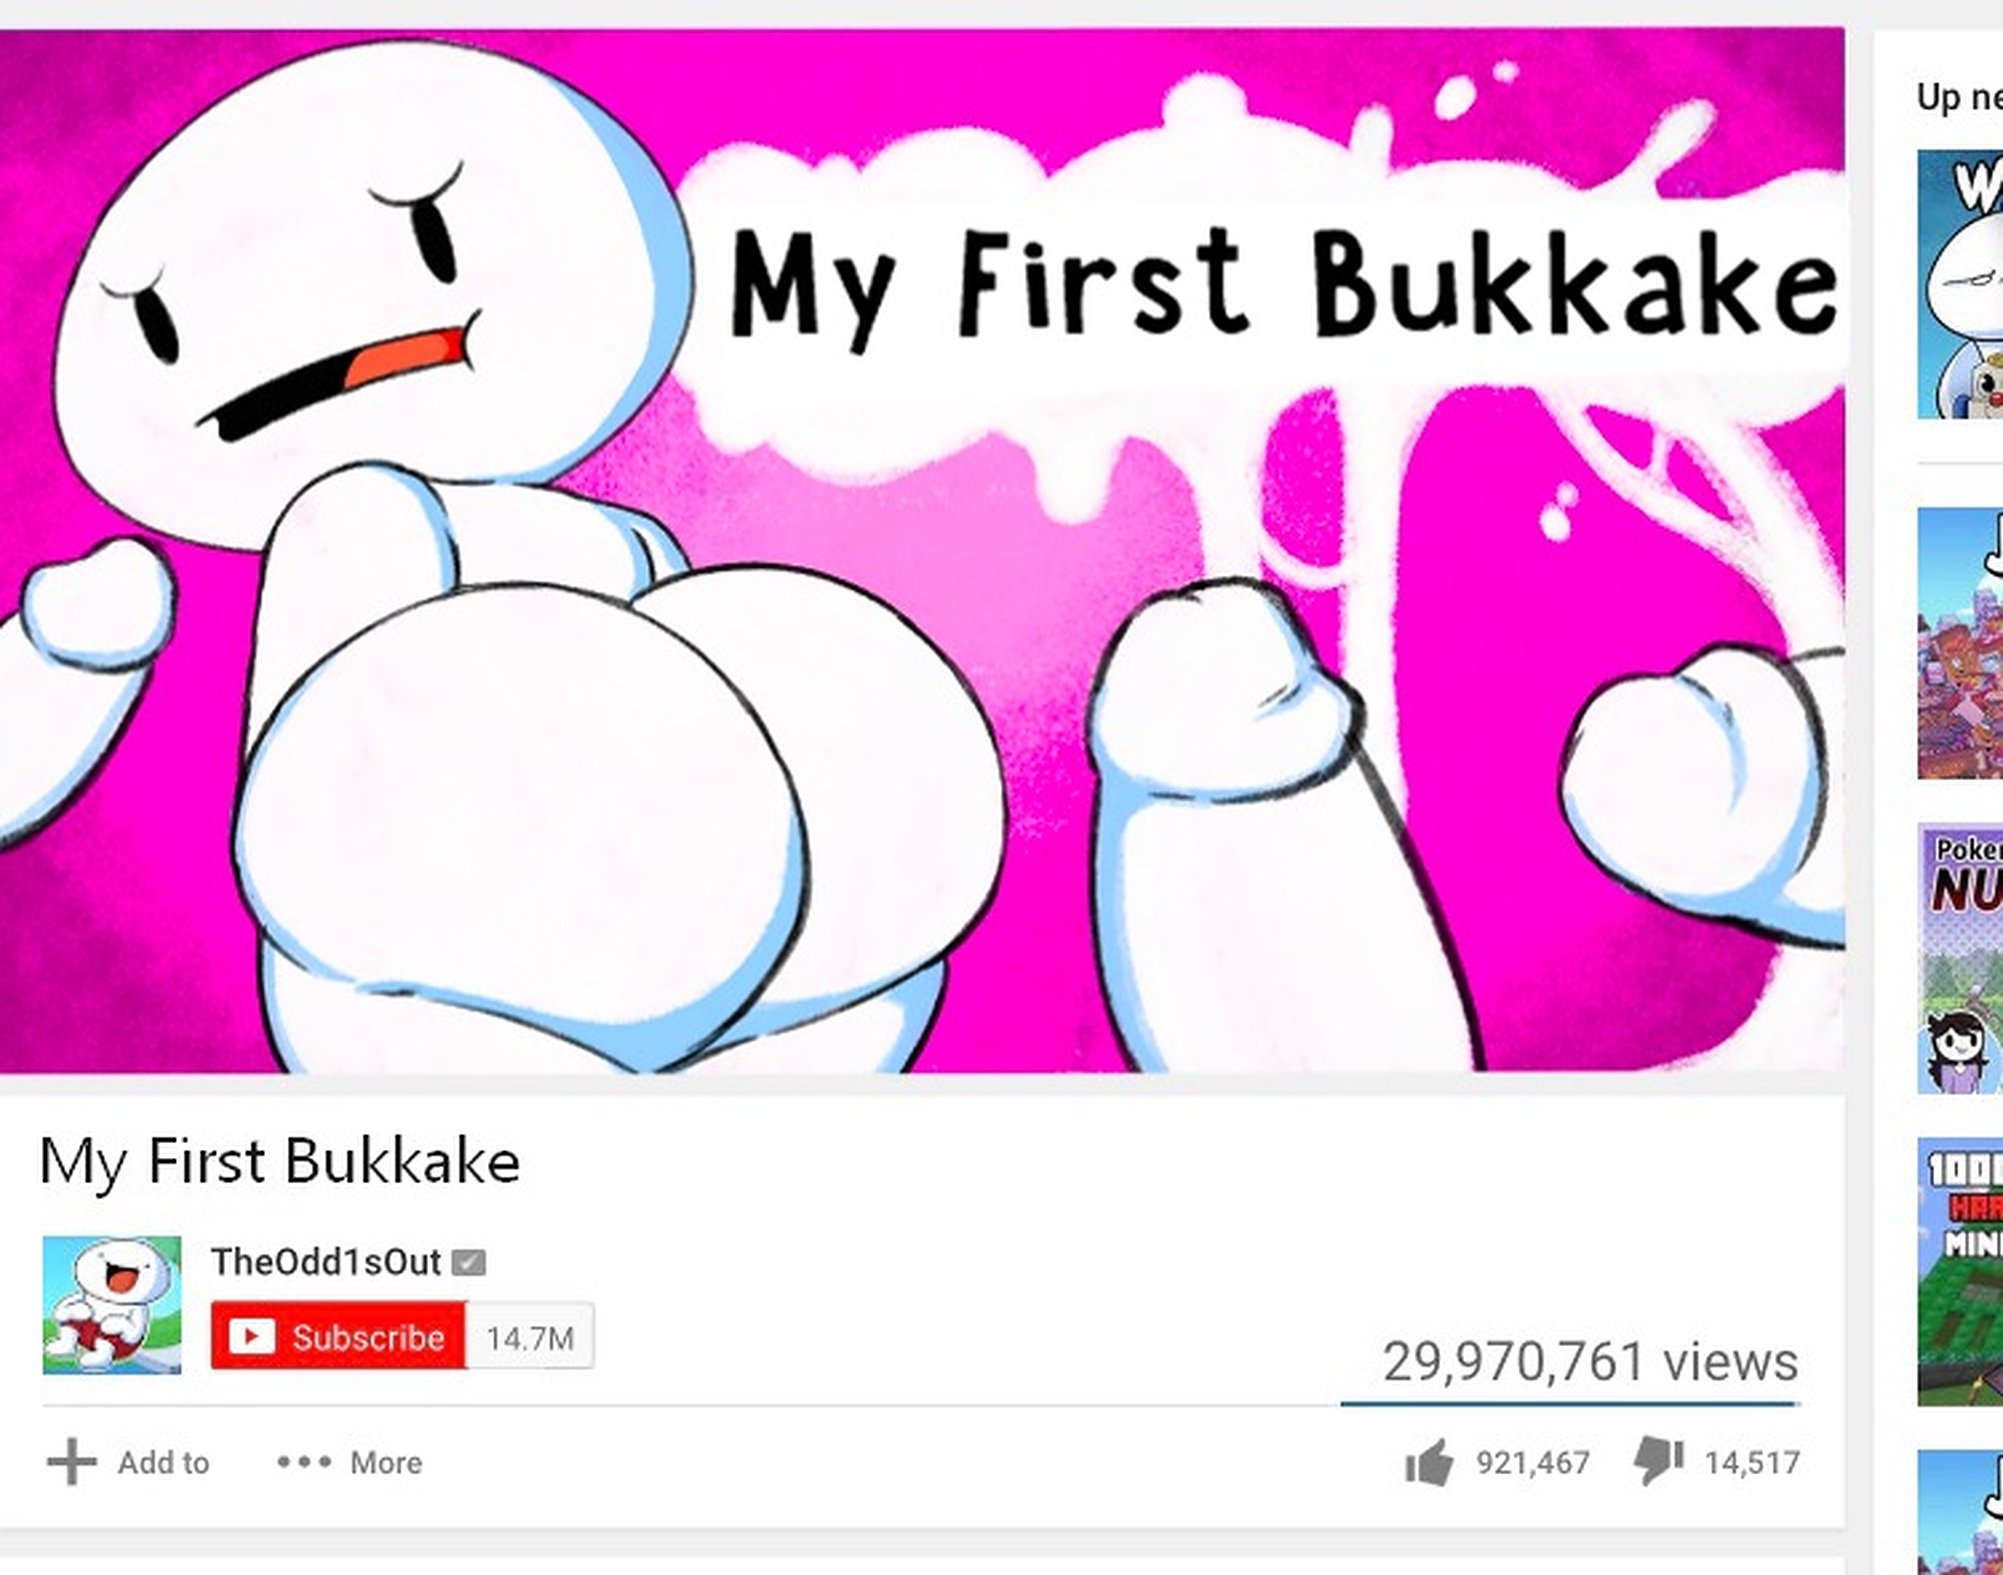Screen dimensions: 2003x1575
Task: Open the first Up next video thumbnail
Action: click(x=1960, y=284)
